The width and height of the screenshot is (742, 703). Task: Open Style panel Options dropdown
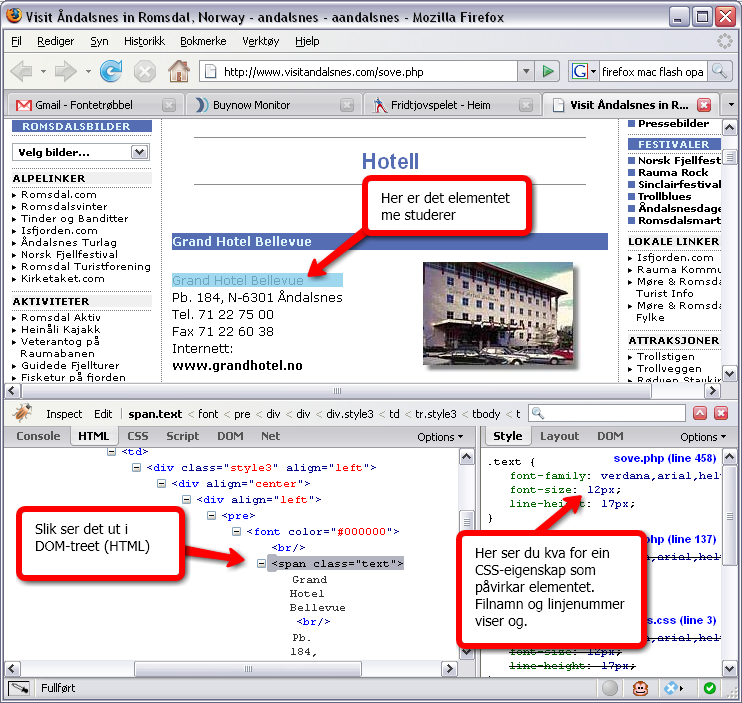pos(703,437)
